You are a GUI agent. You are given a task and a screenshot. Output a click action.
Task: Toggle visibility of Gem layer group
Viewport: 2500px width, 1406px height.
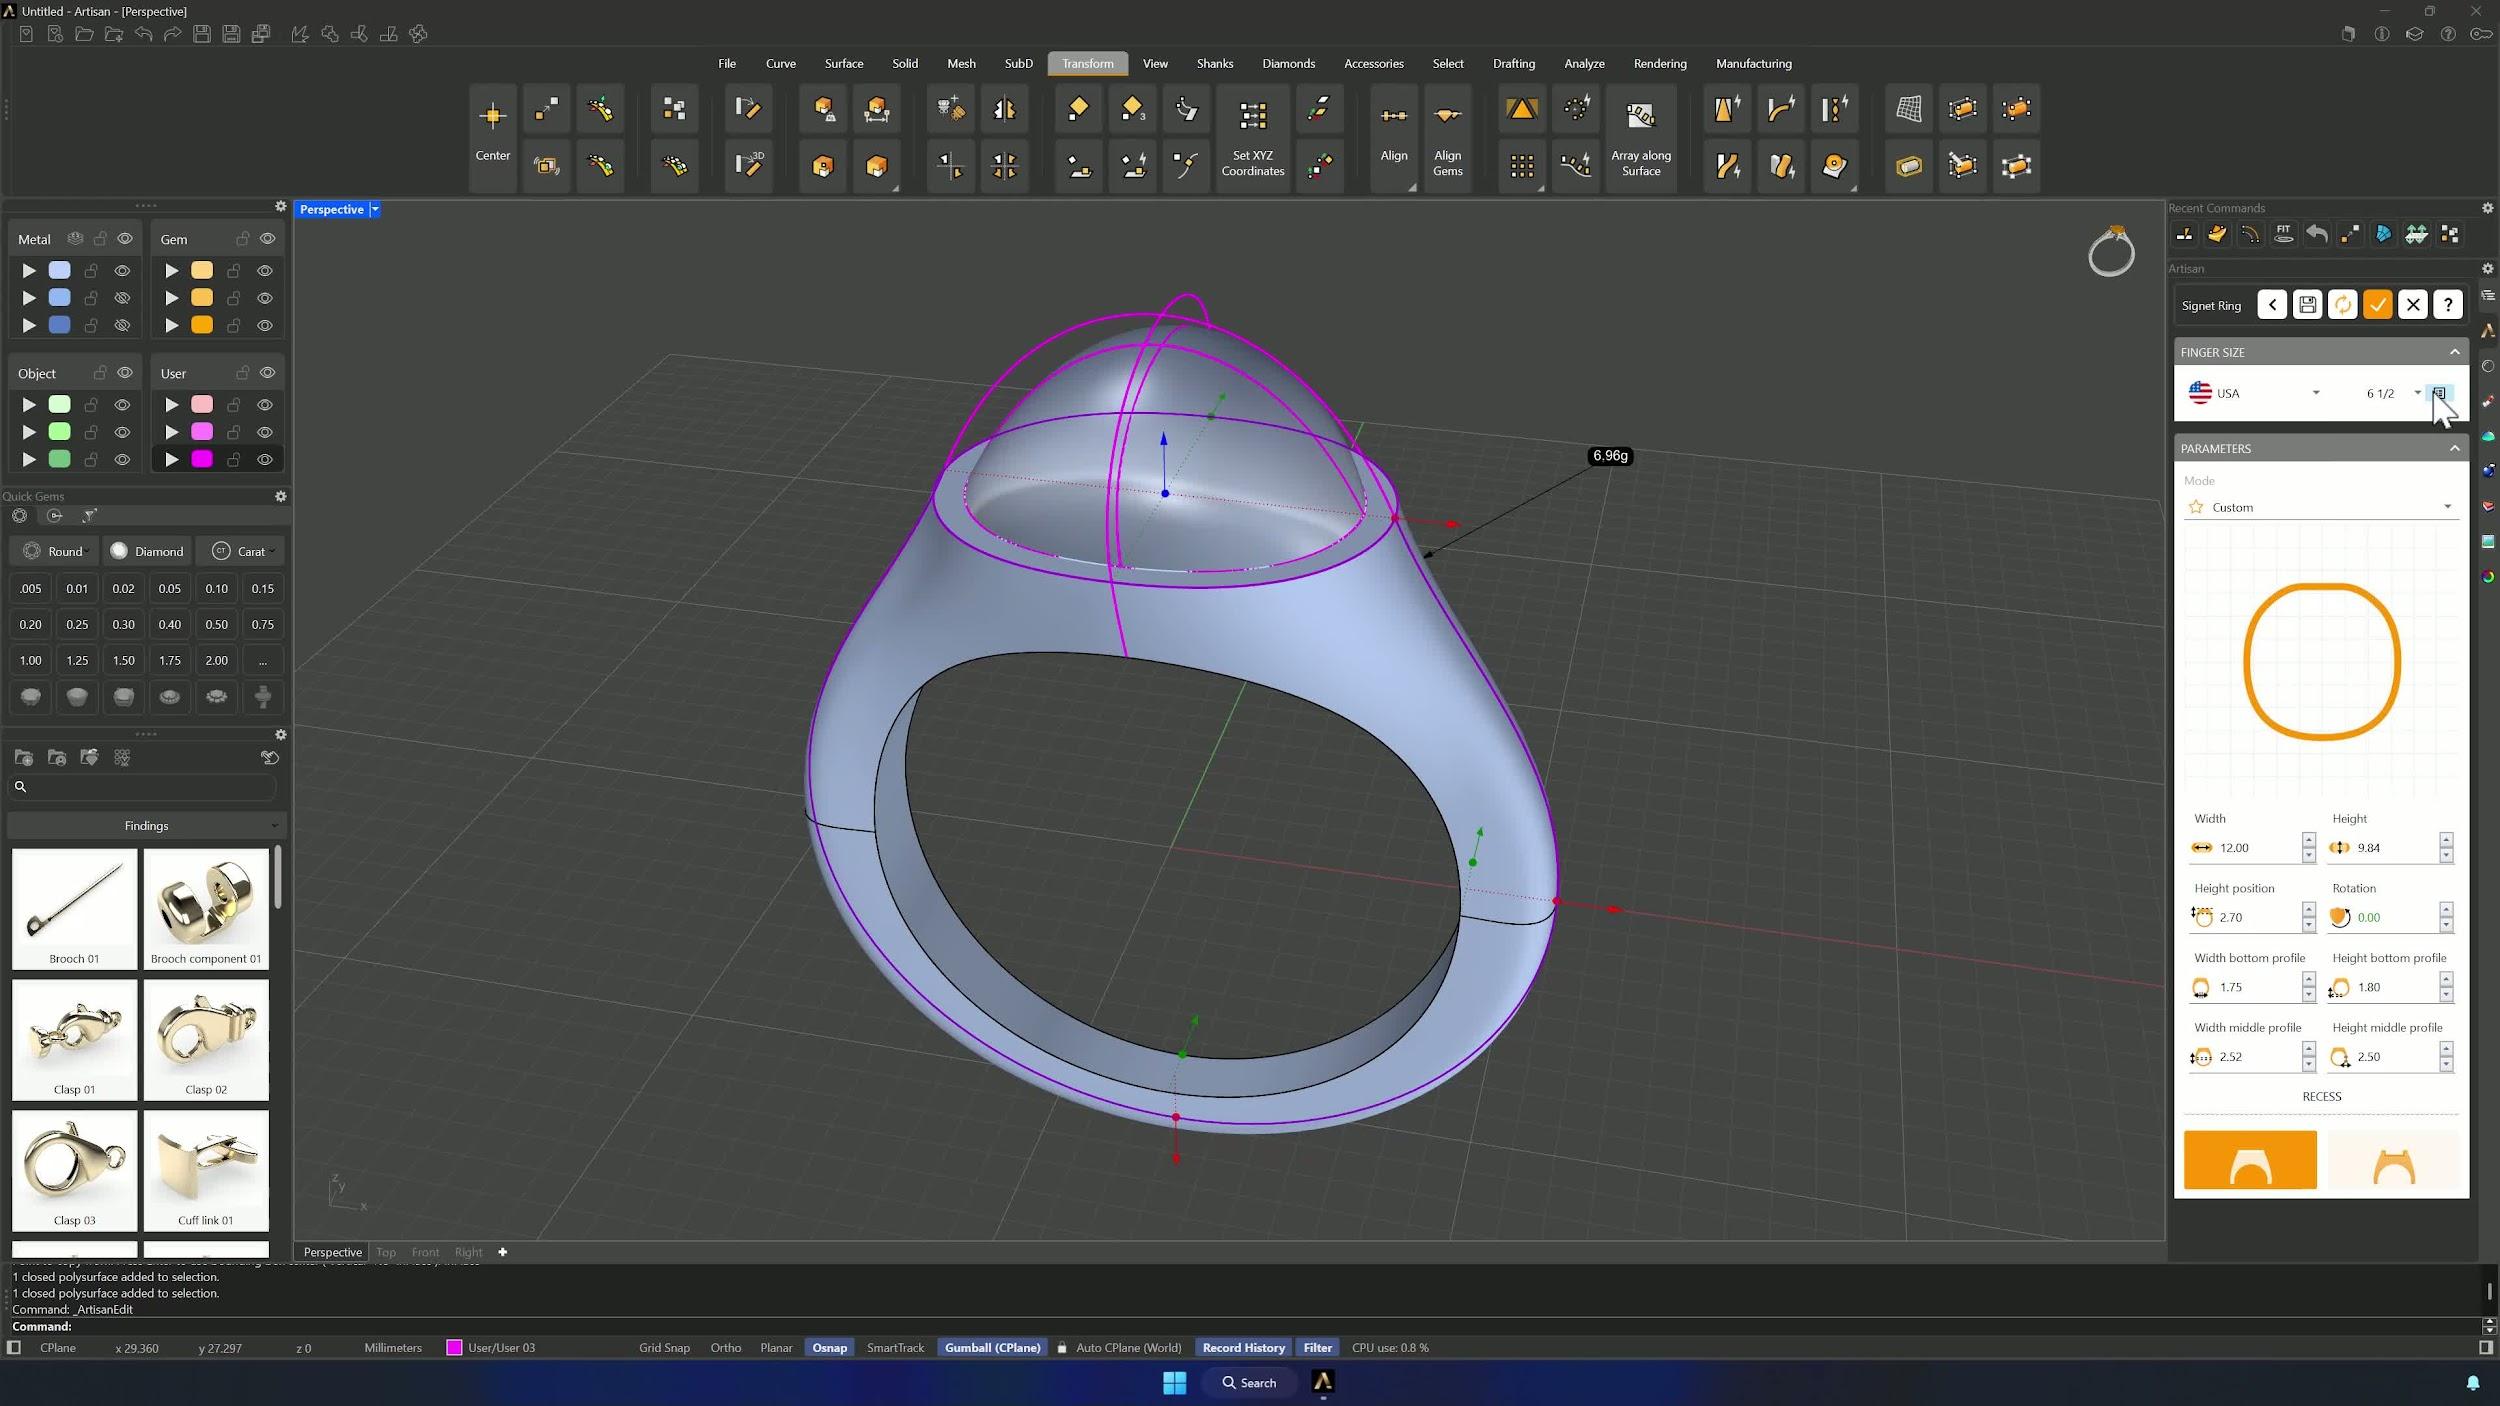tap(267, 239)
